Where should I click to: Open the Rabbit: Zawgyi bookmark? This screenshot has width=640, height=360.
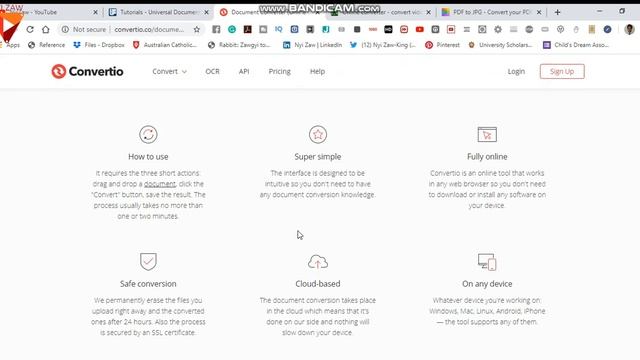pos(239,45)
